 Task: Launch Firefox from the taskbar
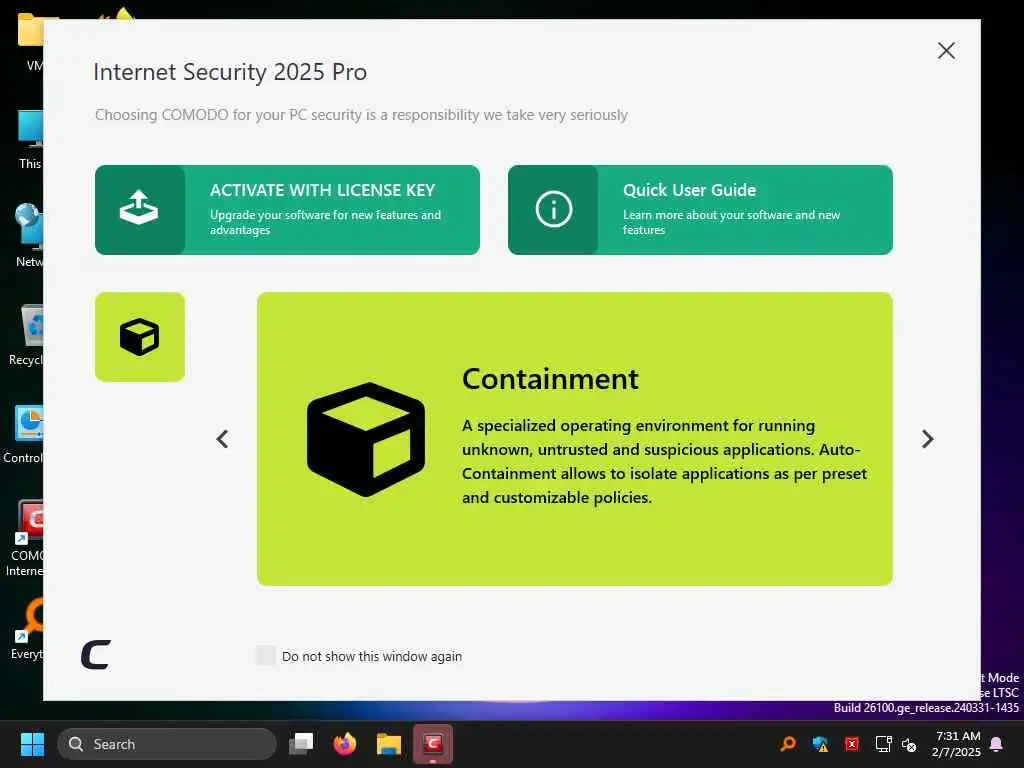(345, 744)
